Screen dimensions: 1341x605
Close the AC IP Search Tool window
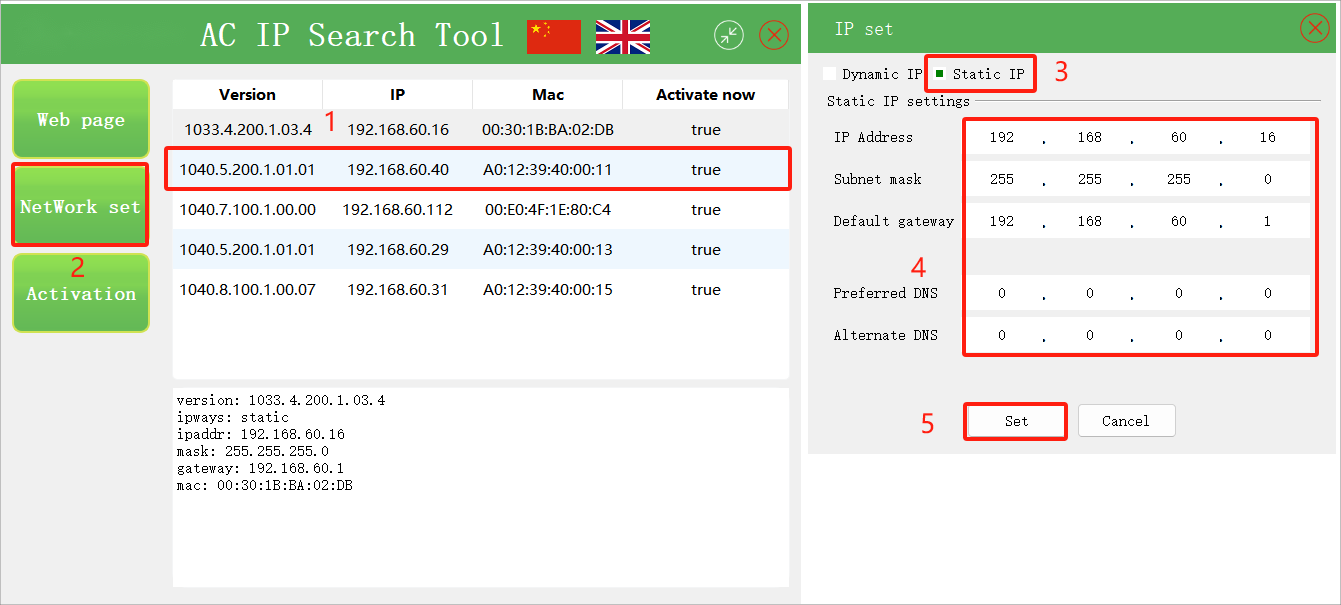coord(774,36)
